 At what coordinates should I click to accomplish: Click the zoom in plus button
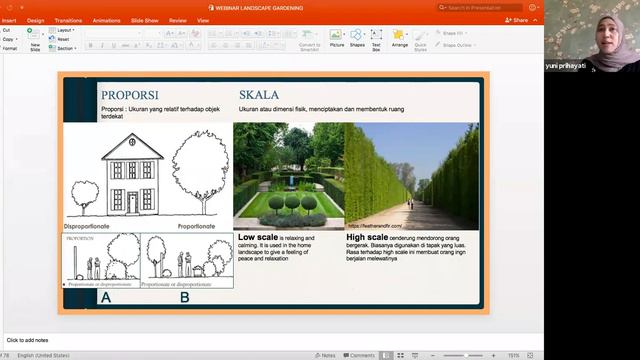click(x=493, y=356)
